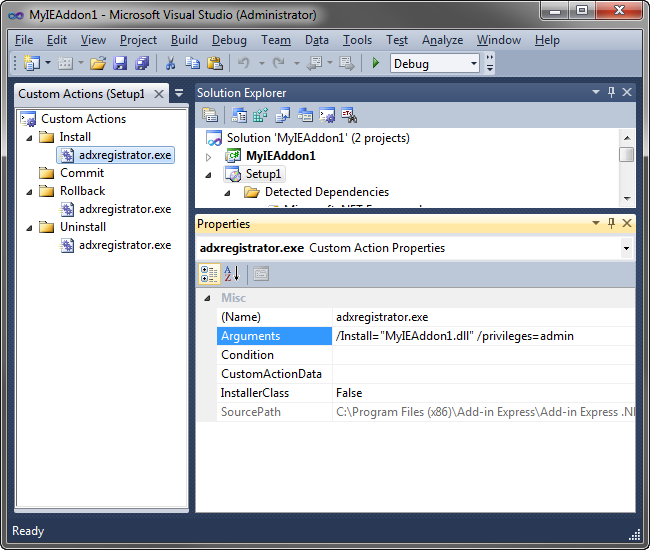This screenshot has width=650, height=550.
Task: Open the toolbar options overflow dropdown
Action: click(x=490, y=63)
